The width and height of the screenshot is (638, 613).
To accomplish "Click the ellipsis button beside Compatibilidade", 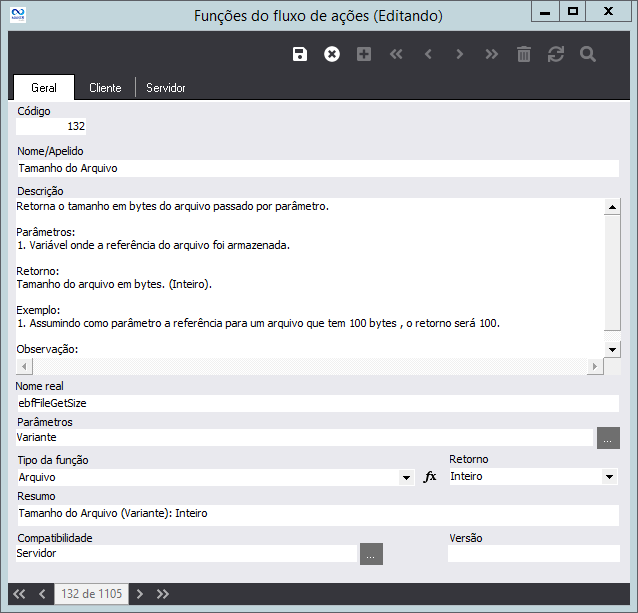I will click(371, 553).
